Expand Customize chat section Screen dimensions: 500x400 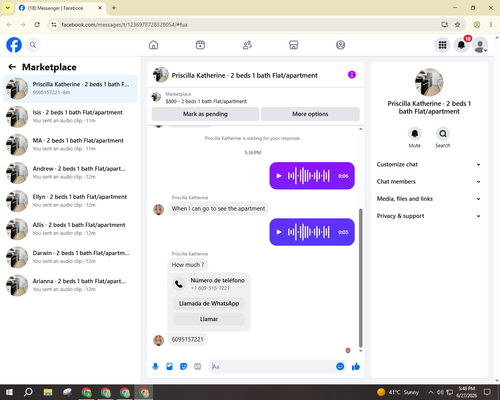click(x=429, y=164)
